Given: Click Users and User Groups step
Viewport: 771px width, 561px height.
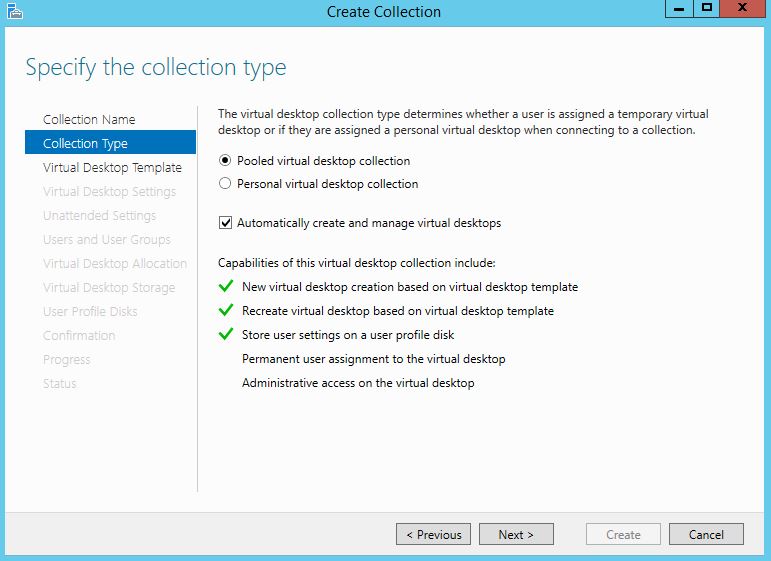Looking at the screenshot, I should 107,240.
